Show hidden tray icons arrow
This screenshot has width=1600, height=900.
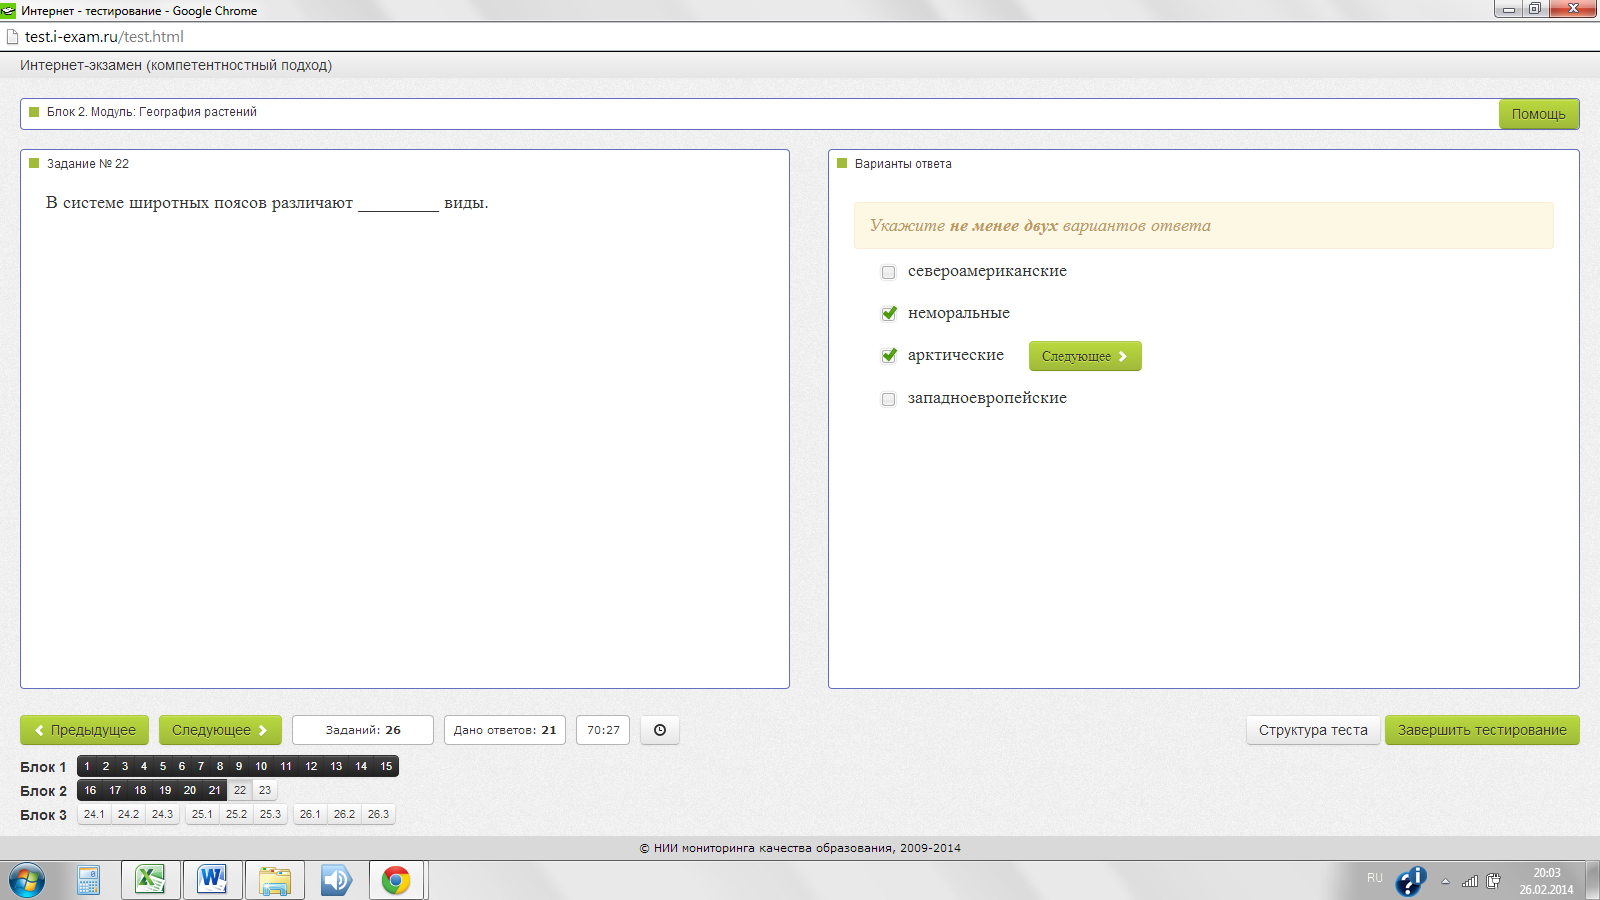(x=1445, y=881)
